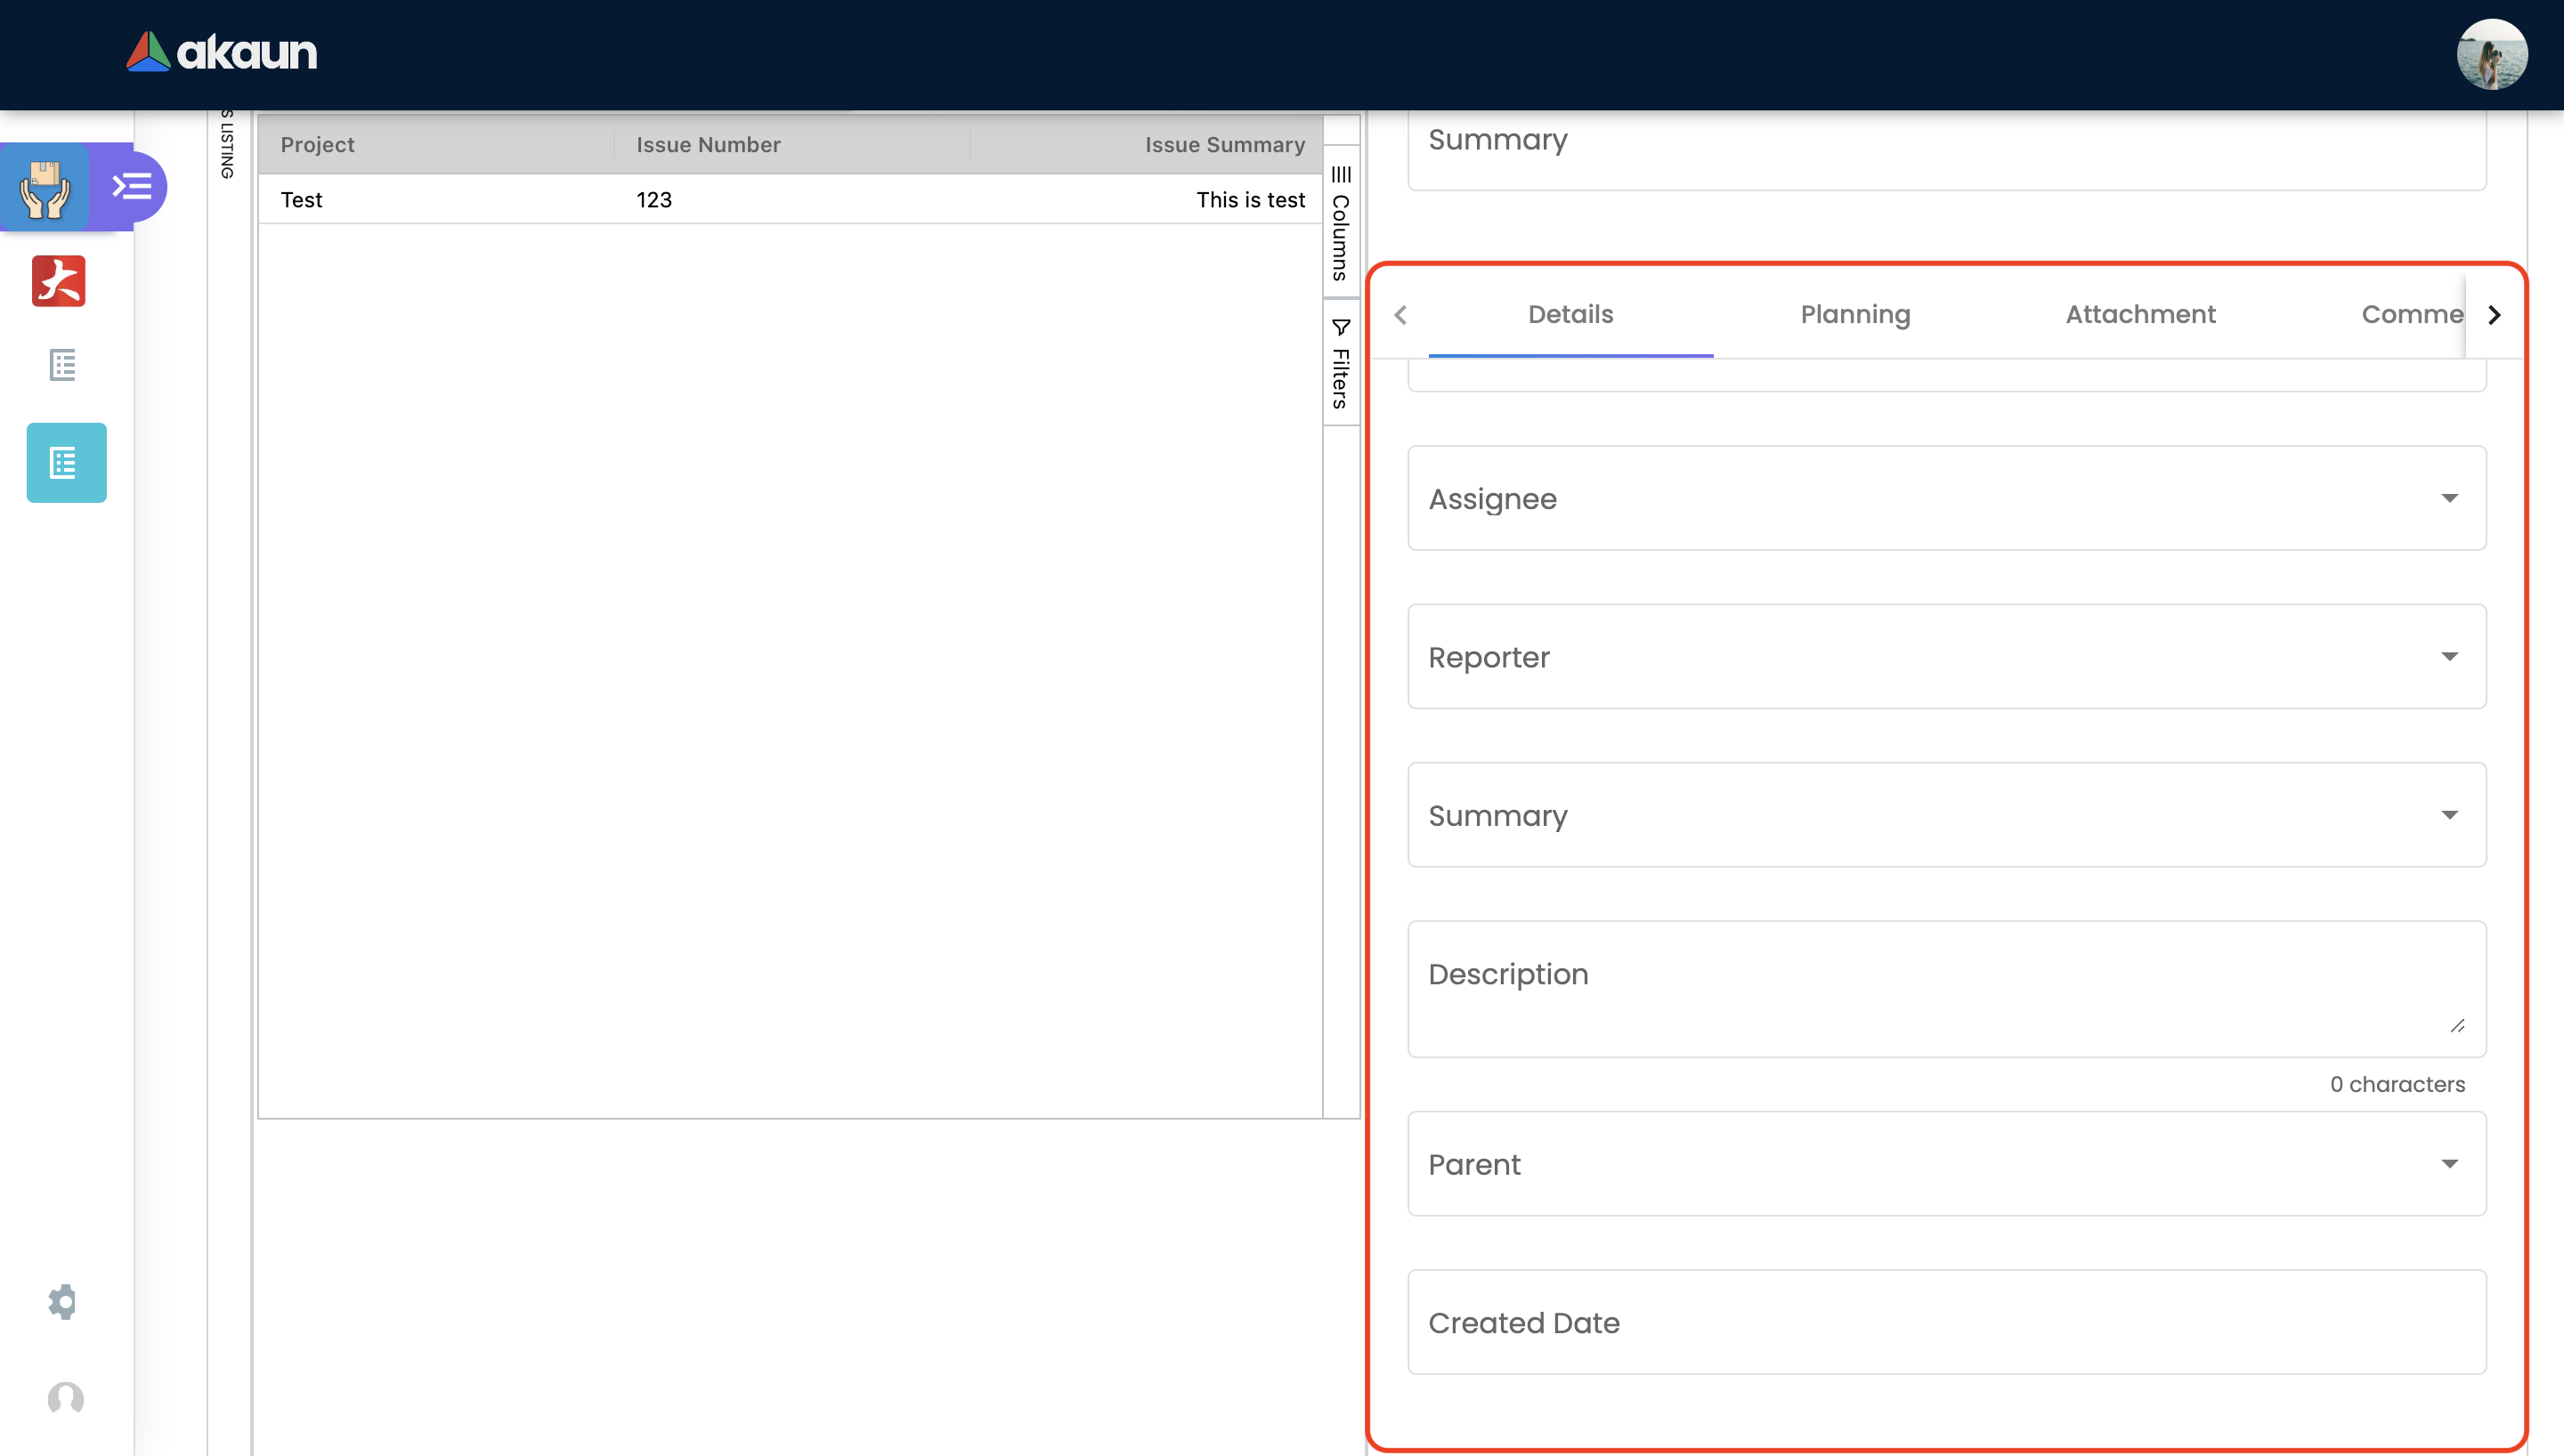The width and height of the screenshot is (2564, 1456).
Task: Expand the Assignee dropdown
Action: coord(1946,498)
